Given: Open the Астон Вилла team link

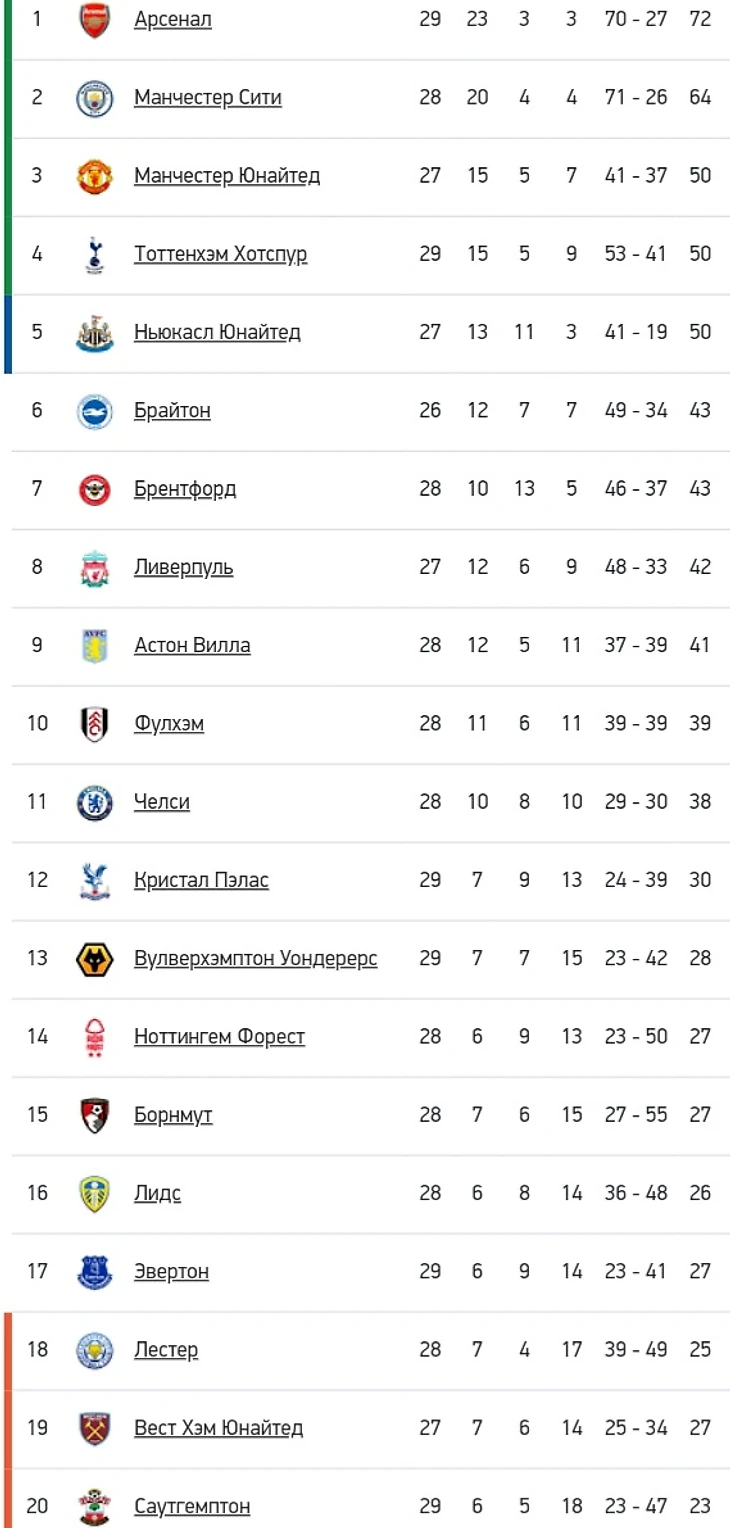Looking at the screenshot, I should point(192,645).
